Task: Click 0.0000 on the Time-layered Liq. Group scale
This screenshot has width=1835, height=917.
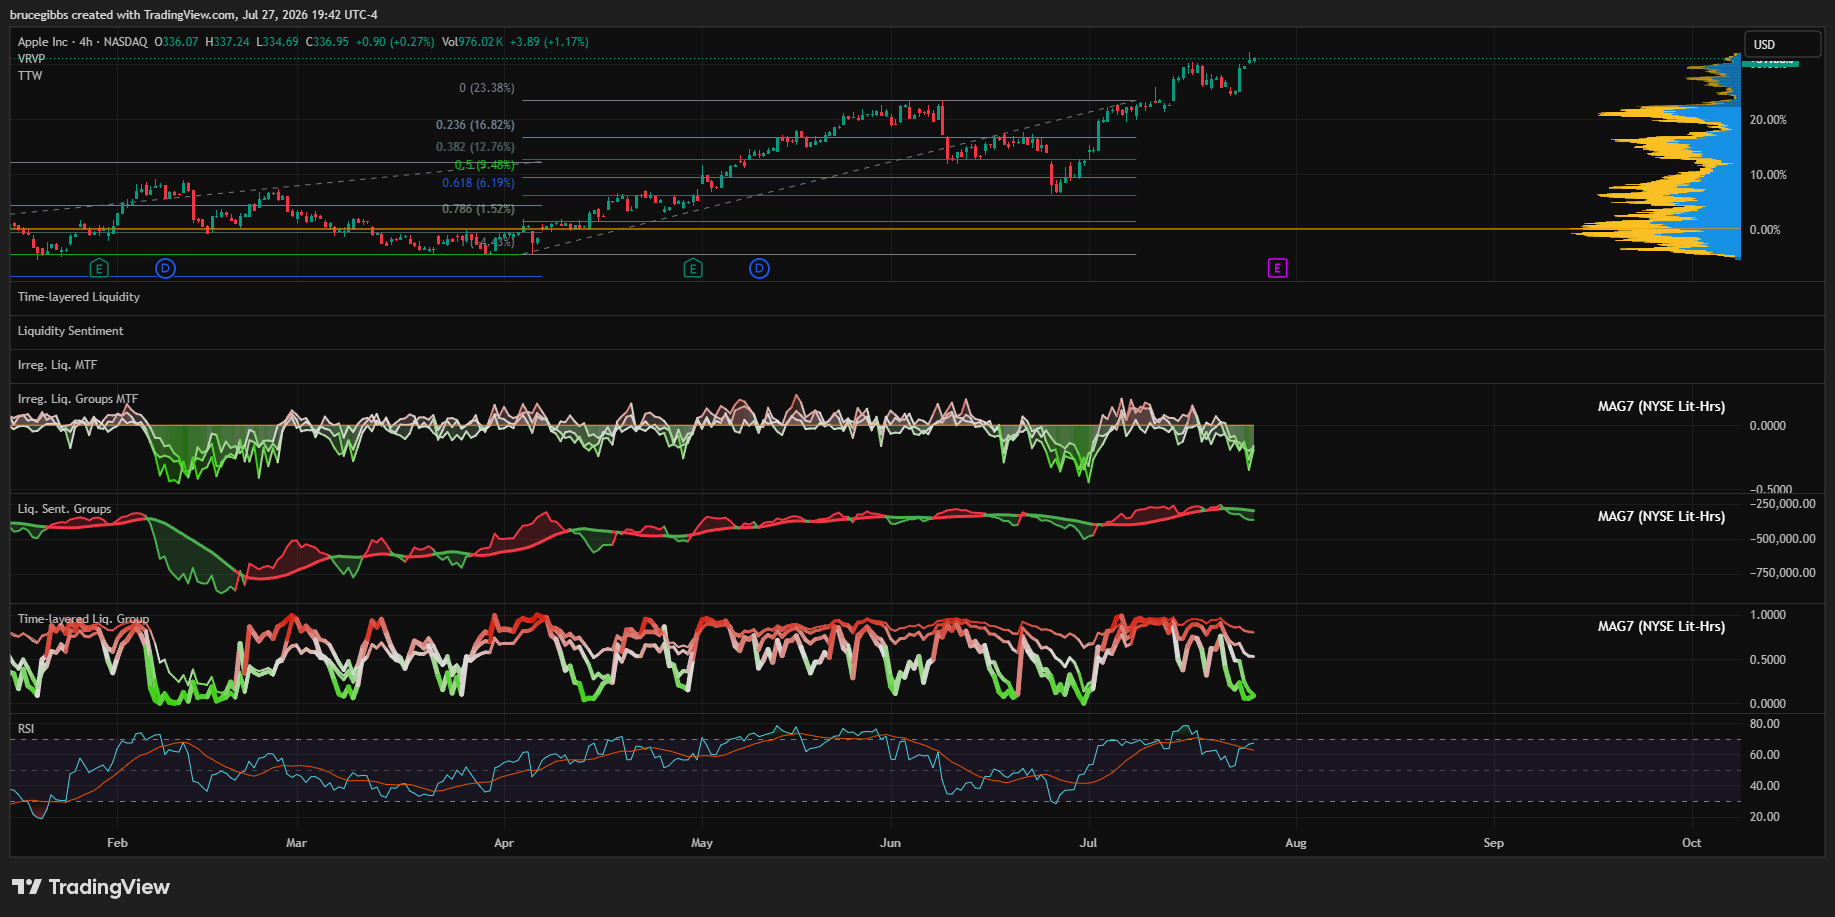Action: pos(1768,704)
